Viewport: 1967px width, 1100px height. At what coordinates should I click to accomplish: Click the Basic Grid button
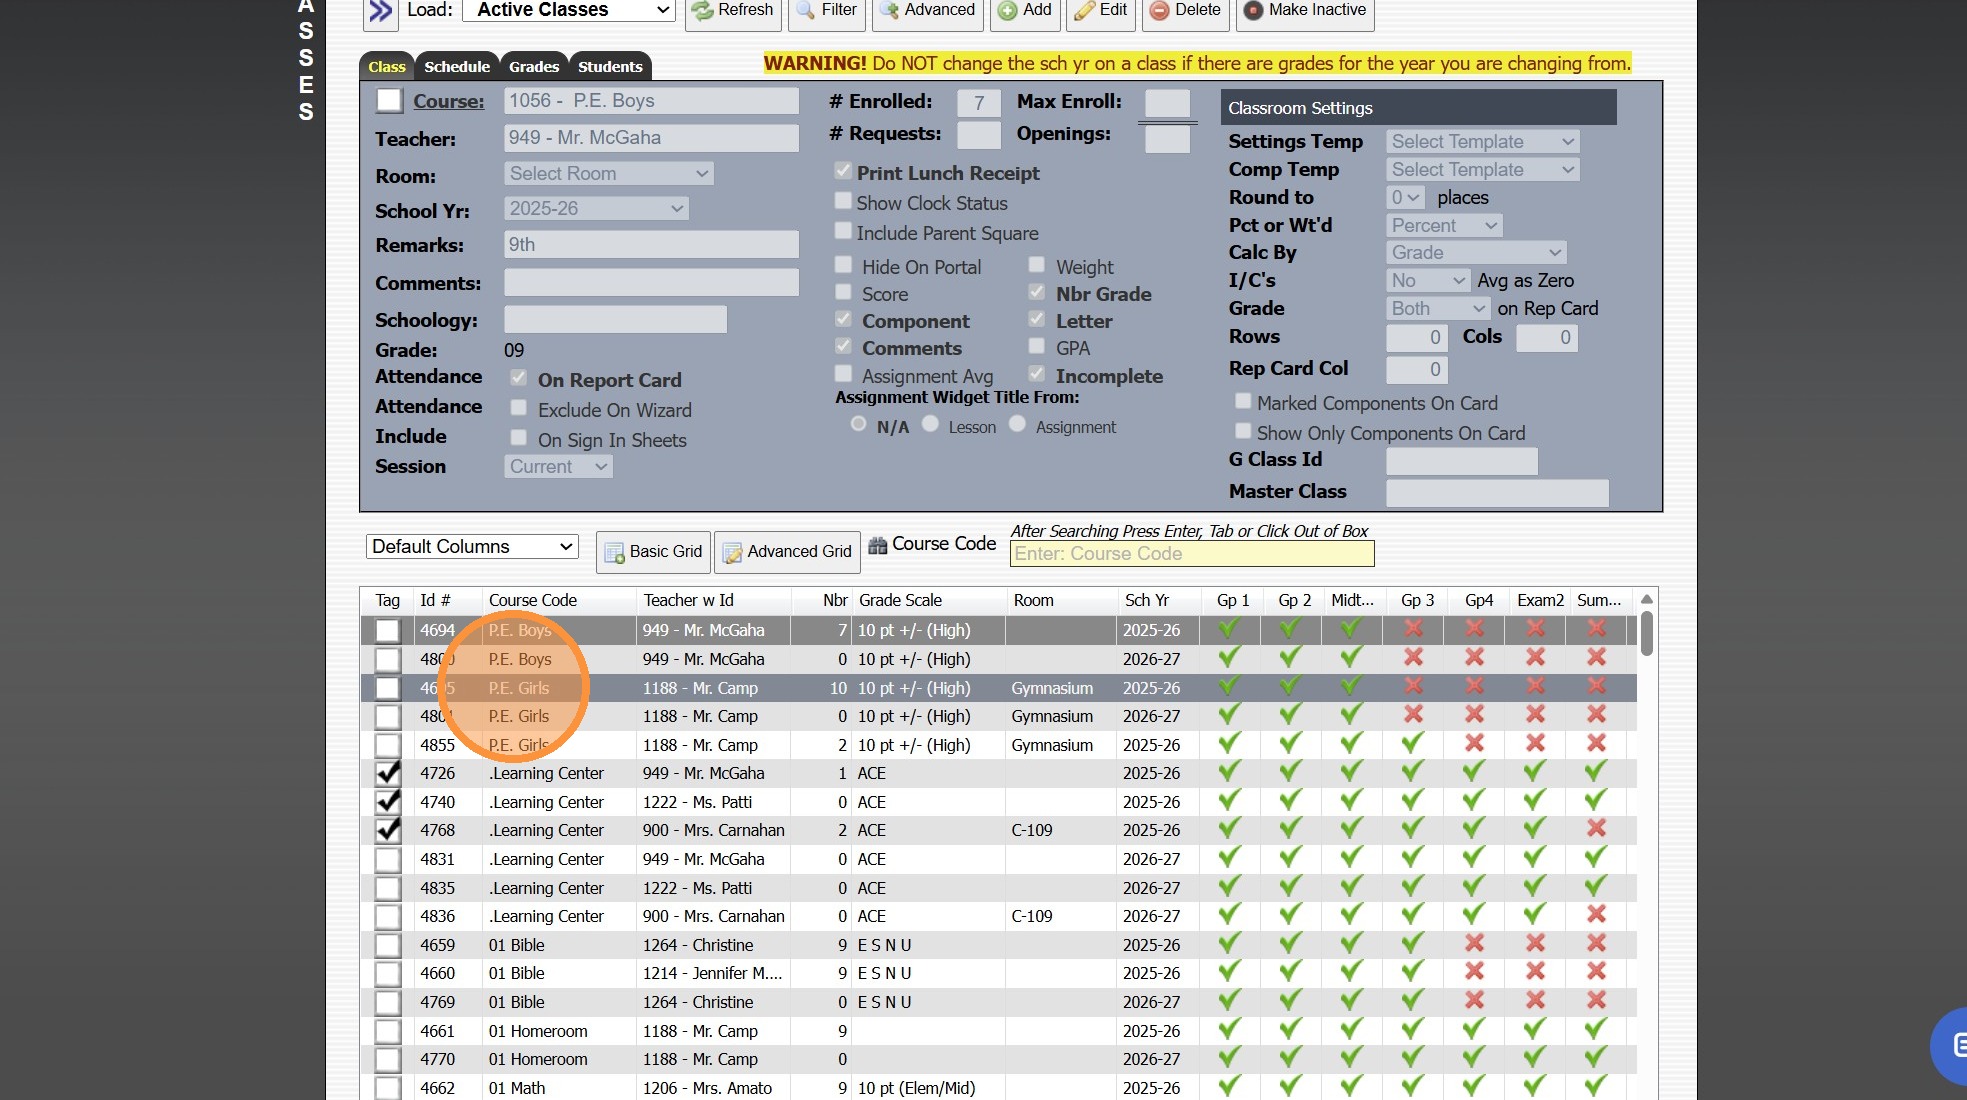(x=653, y=552)
